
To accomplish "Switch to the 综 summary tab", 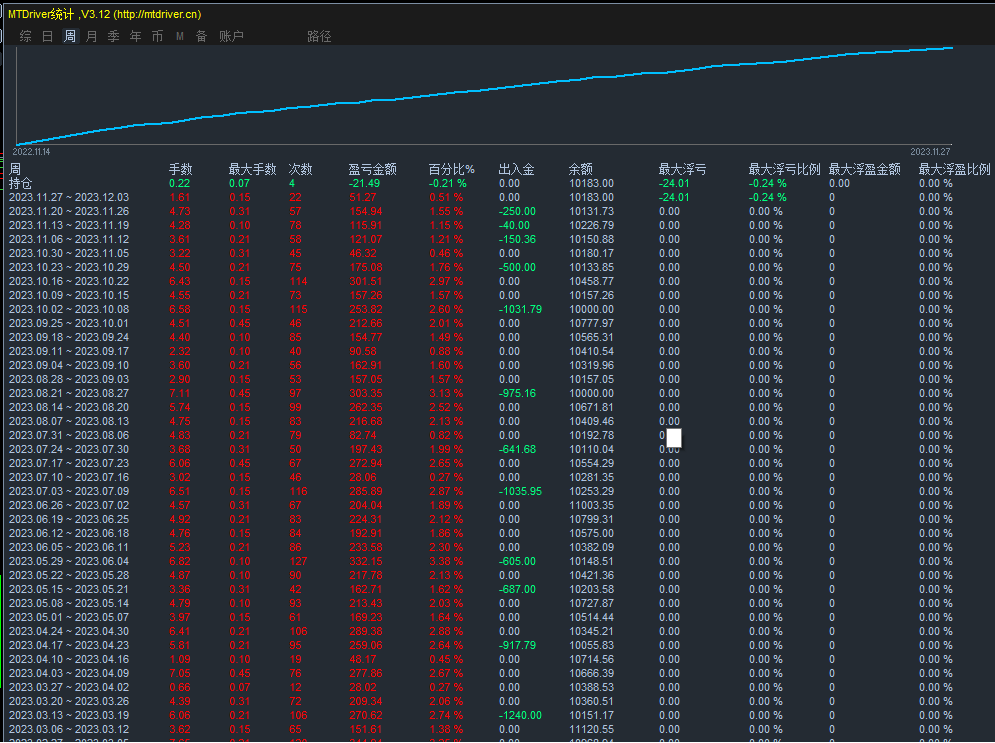I will click(26, 37).
